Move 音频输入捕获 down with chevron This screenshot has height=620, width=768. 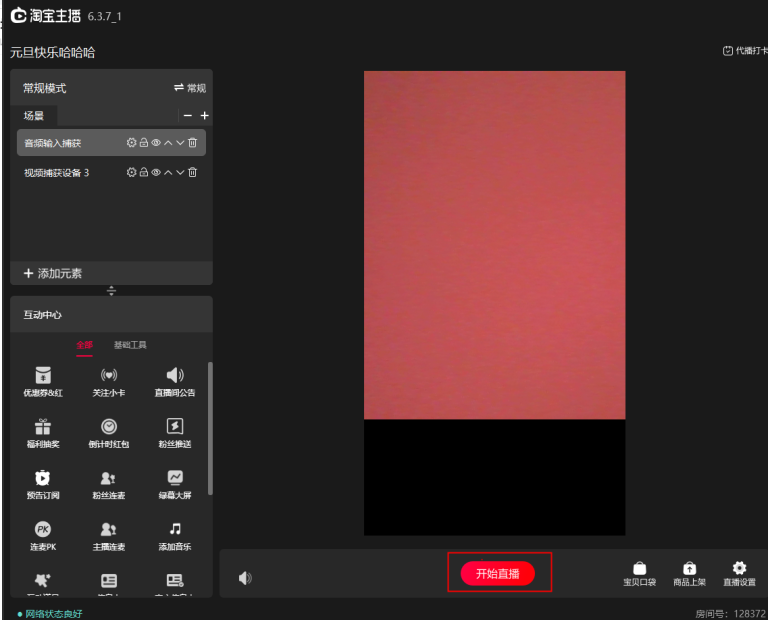[x=180, y=143]
